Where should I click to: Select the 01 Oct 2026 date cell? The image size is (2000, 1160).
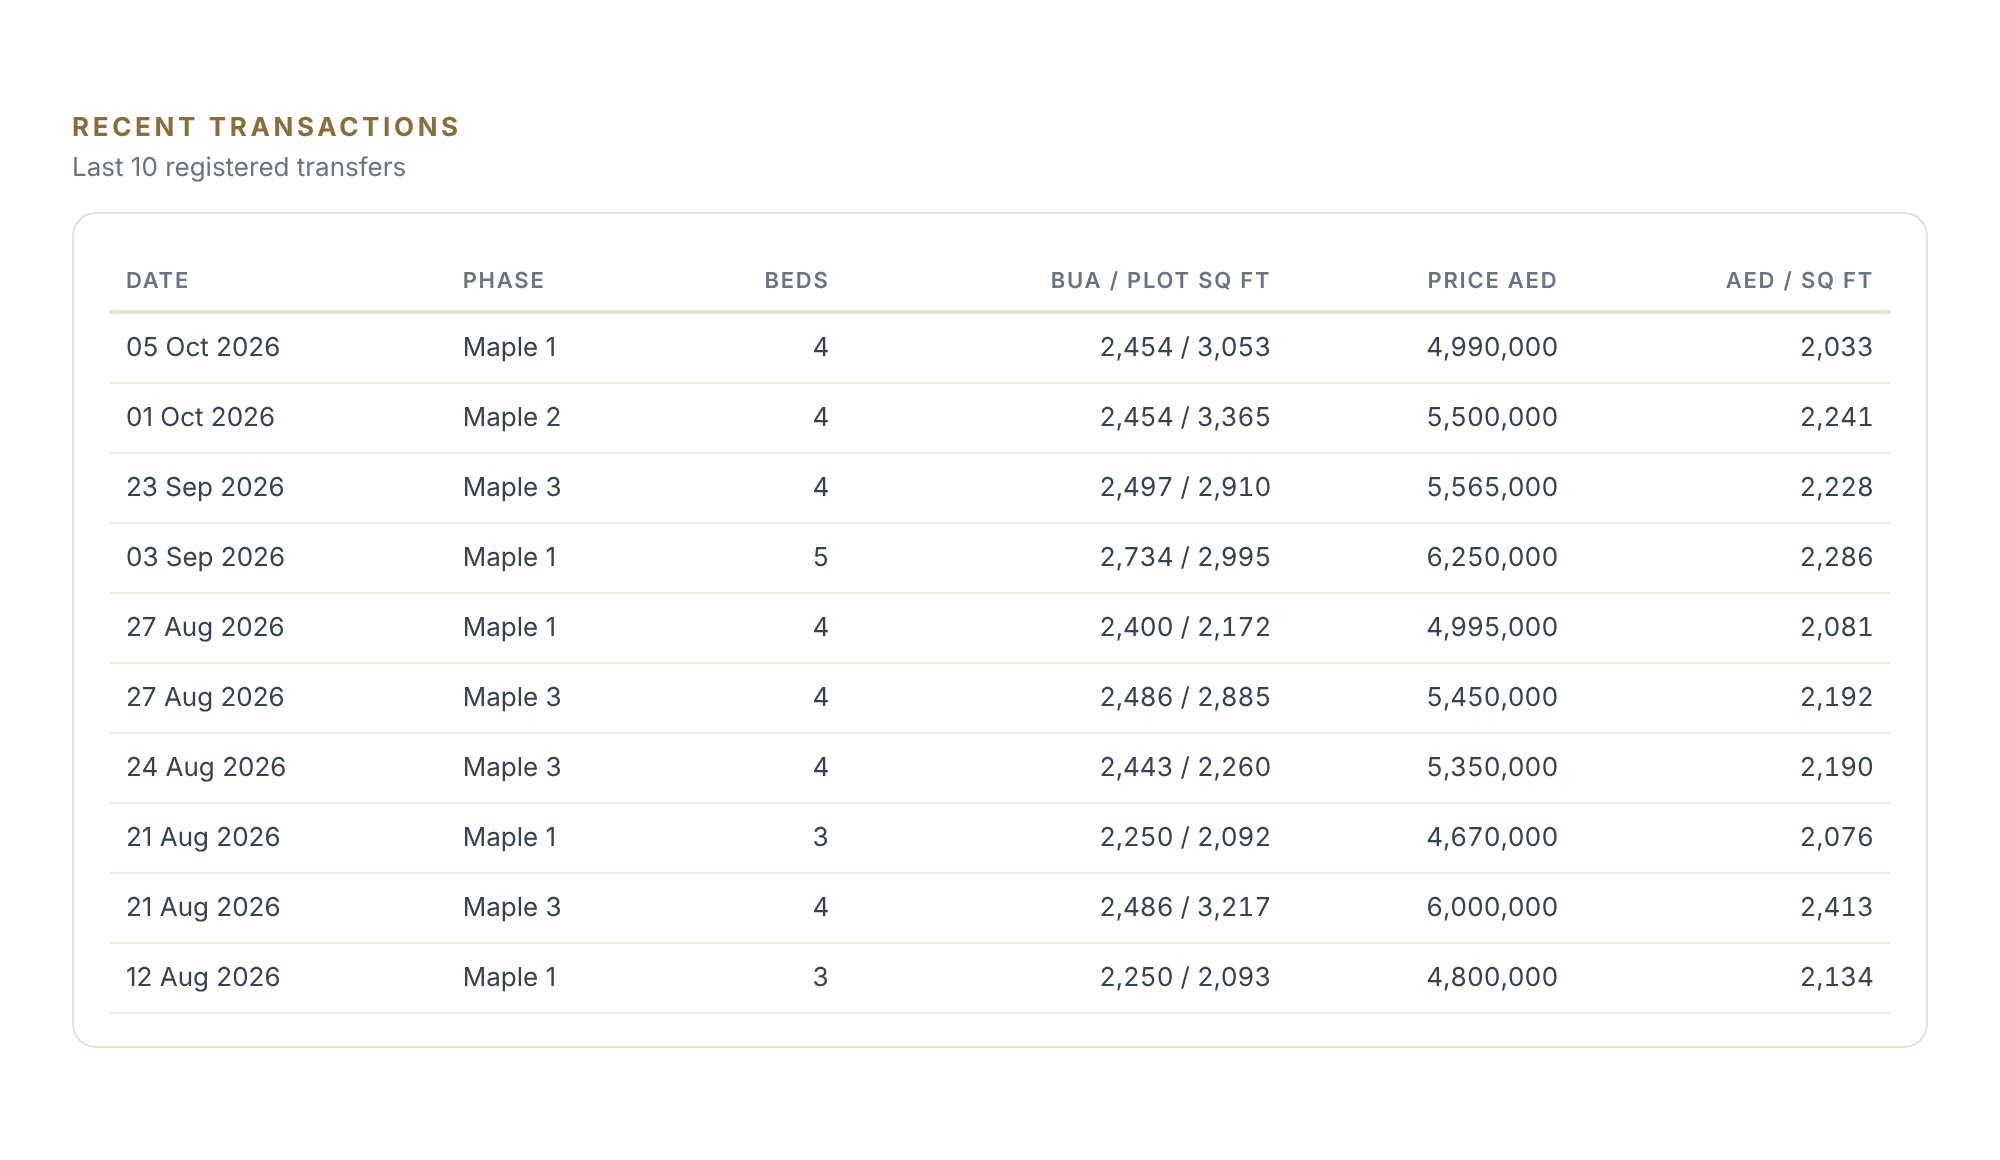pyautogui.click(x=200, y=417)
